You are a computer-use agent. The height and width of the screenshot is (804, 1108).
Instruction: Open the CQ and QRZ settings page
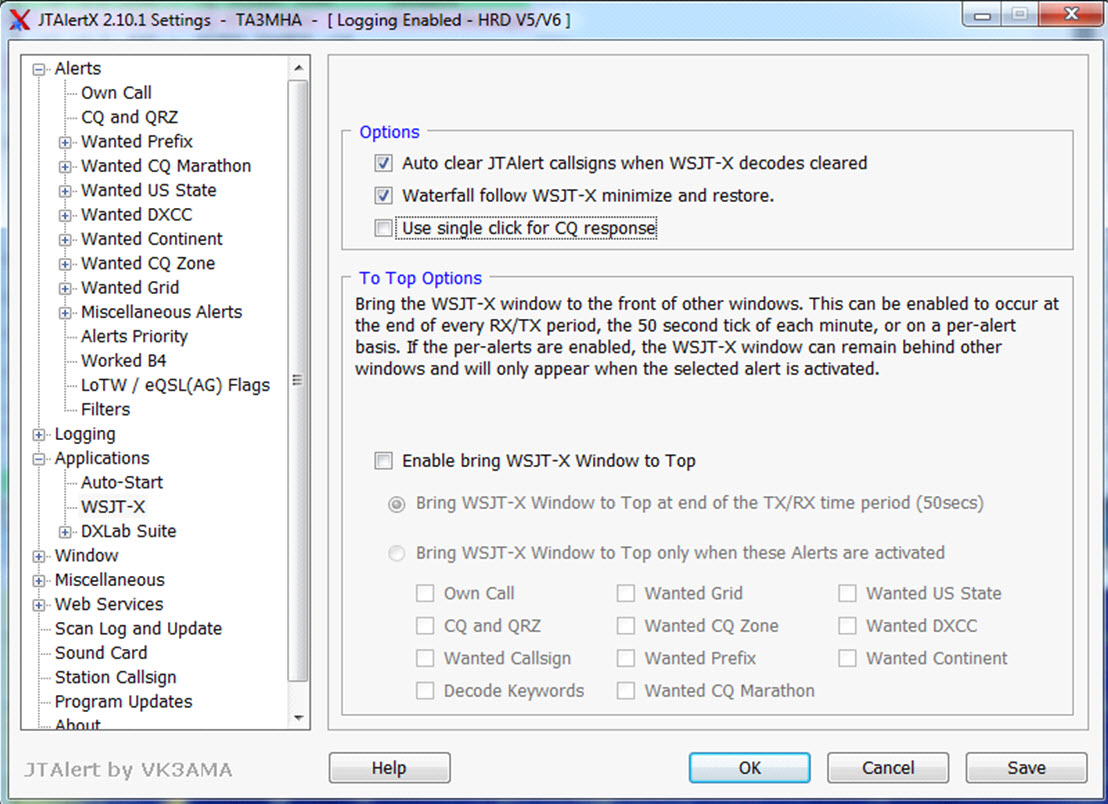pyautogui.click(x=129, y=117)
